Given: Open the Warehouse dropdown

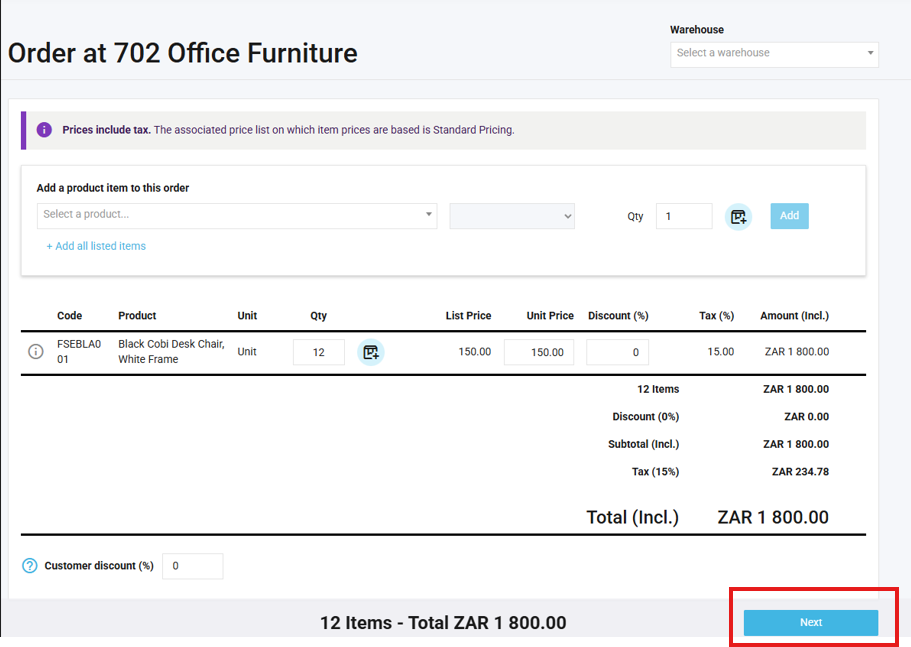Looking at the screenshot, I should point(774,53).
